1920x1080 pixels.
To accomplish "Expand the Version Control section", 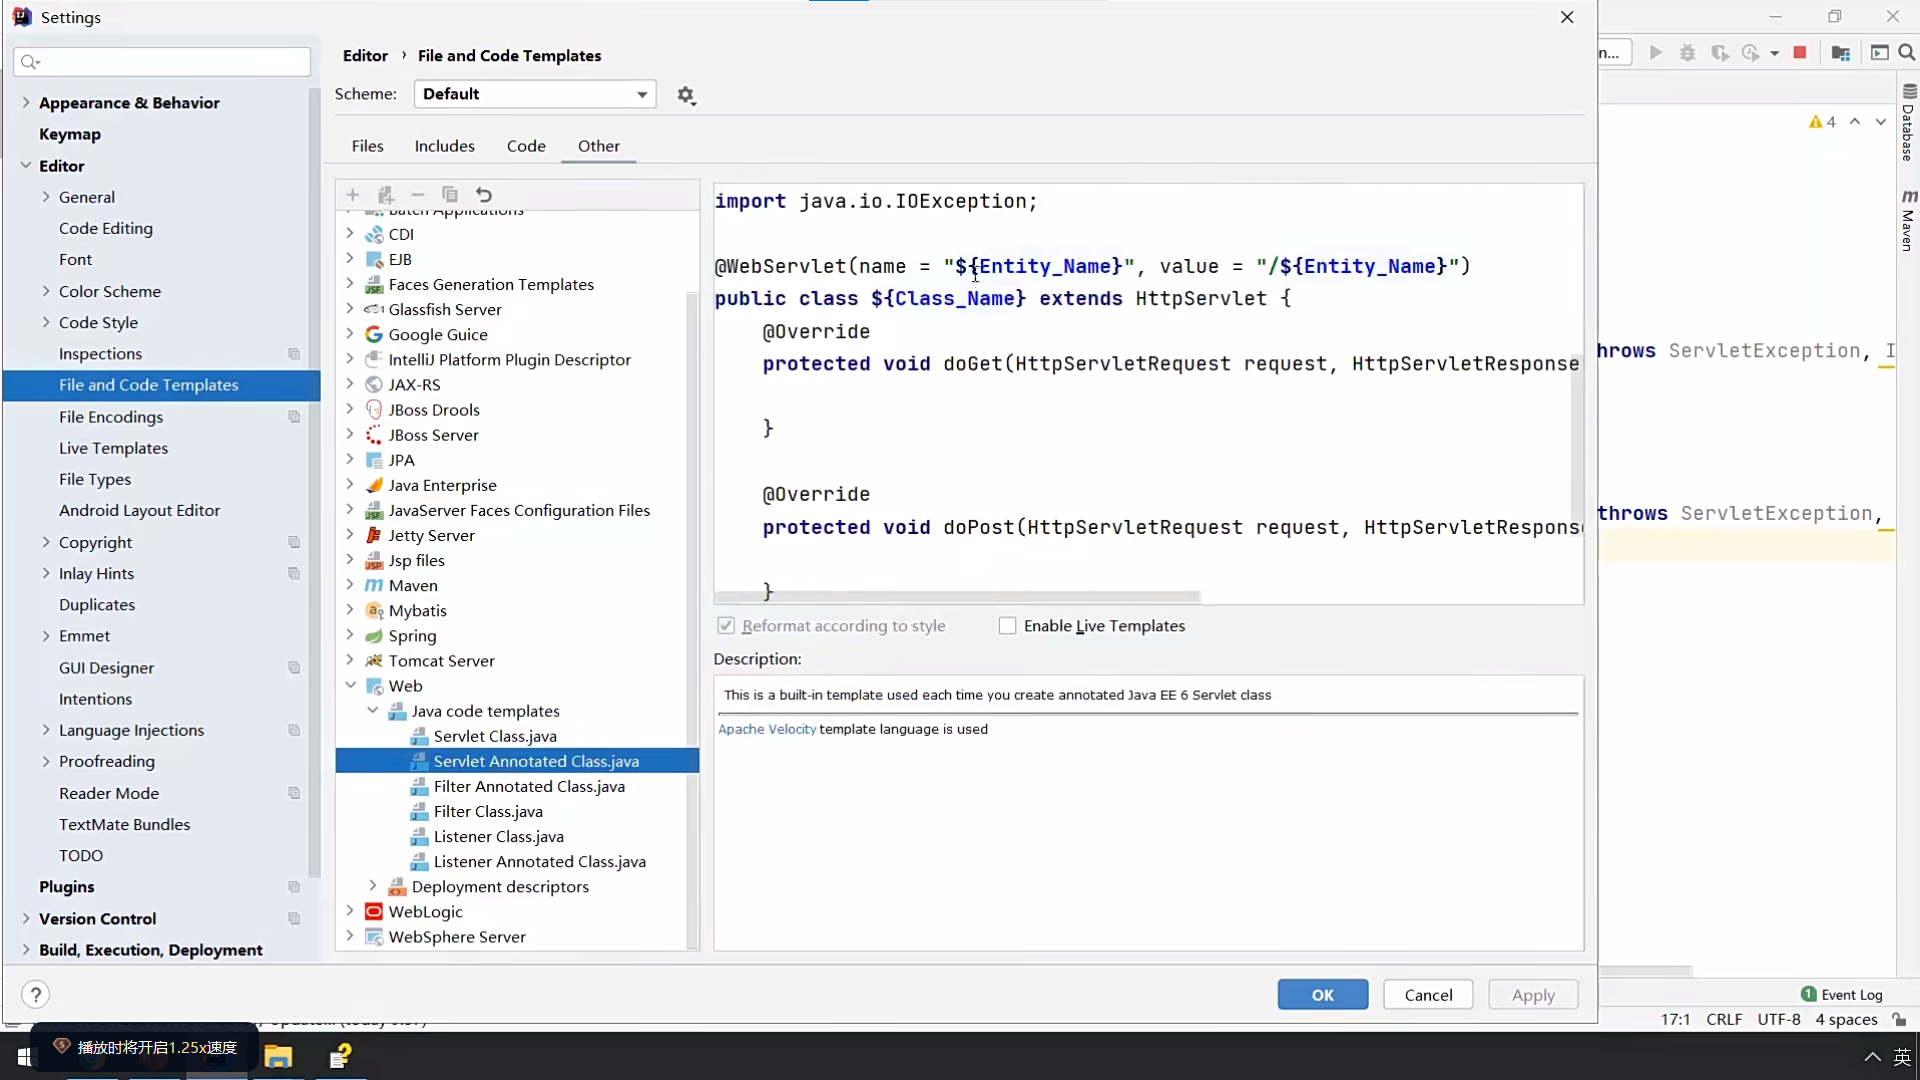I will click(x=26, y=919).
